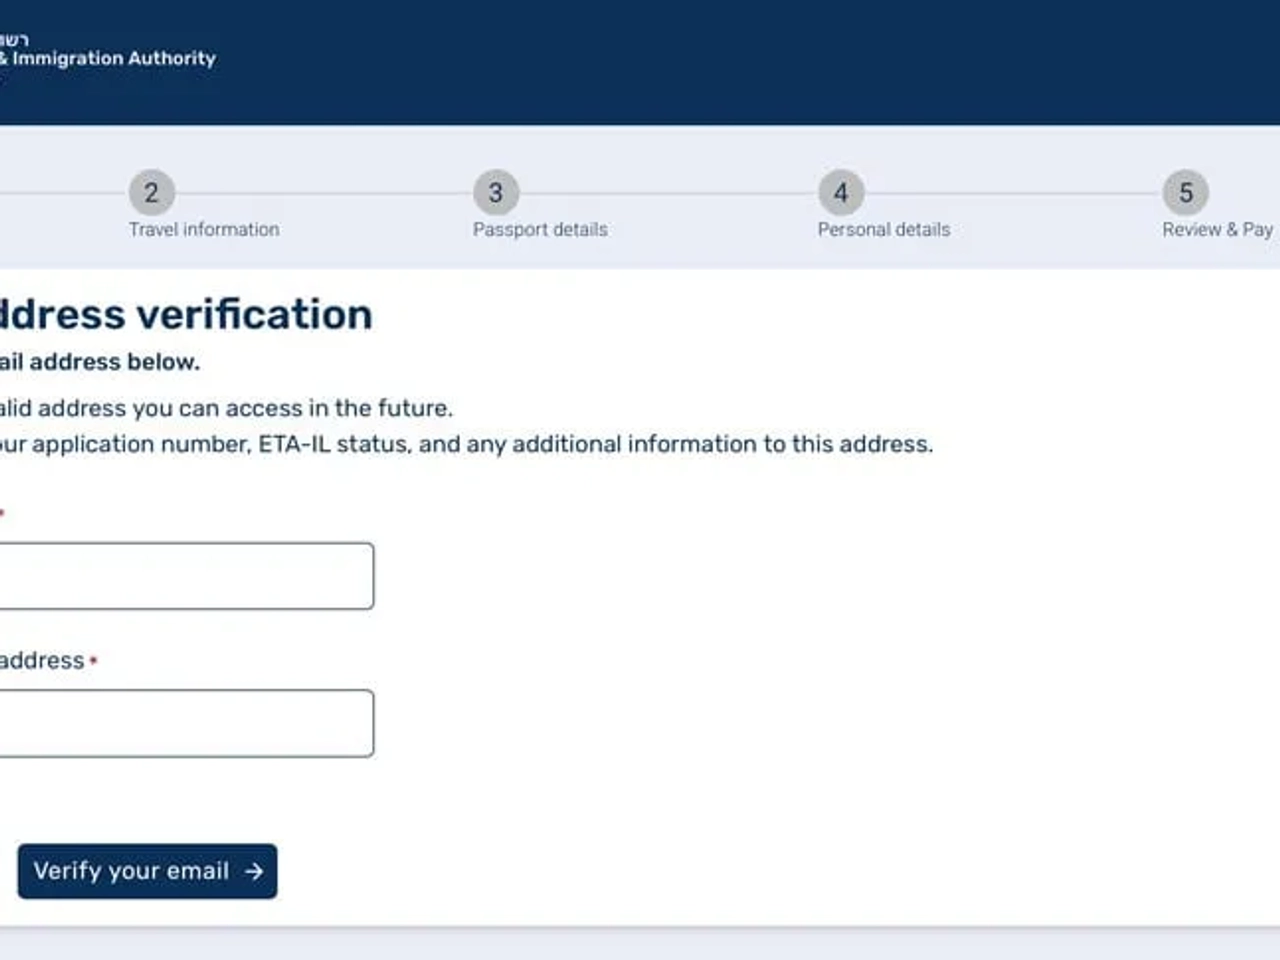
Task: Click the Personal details step label
Action: [884, 229]
